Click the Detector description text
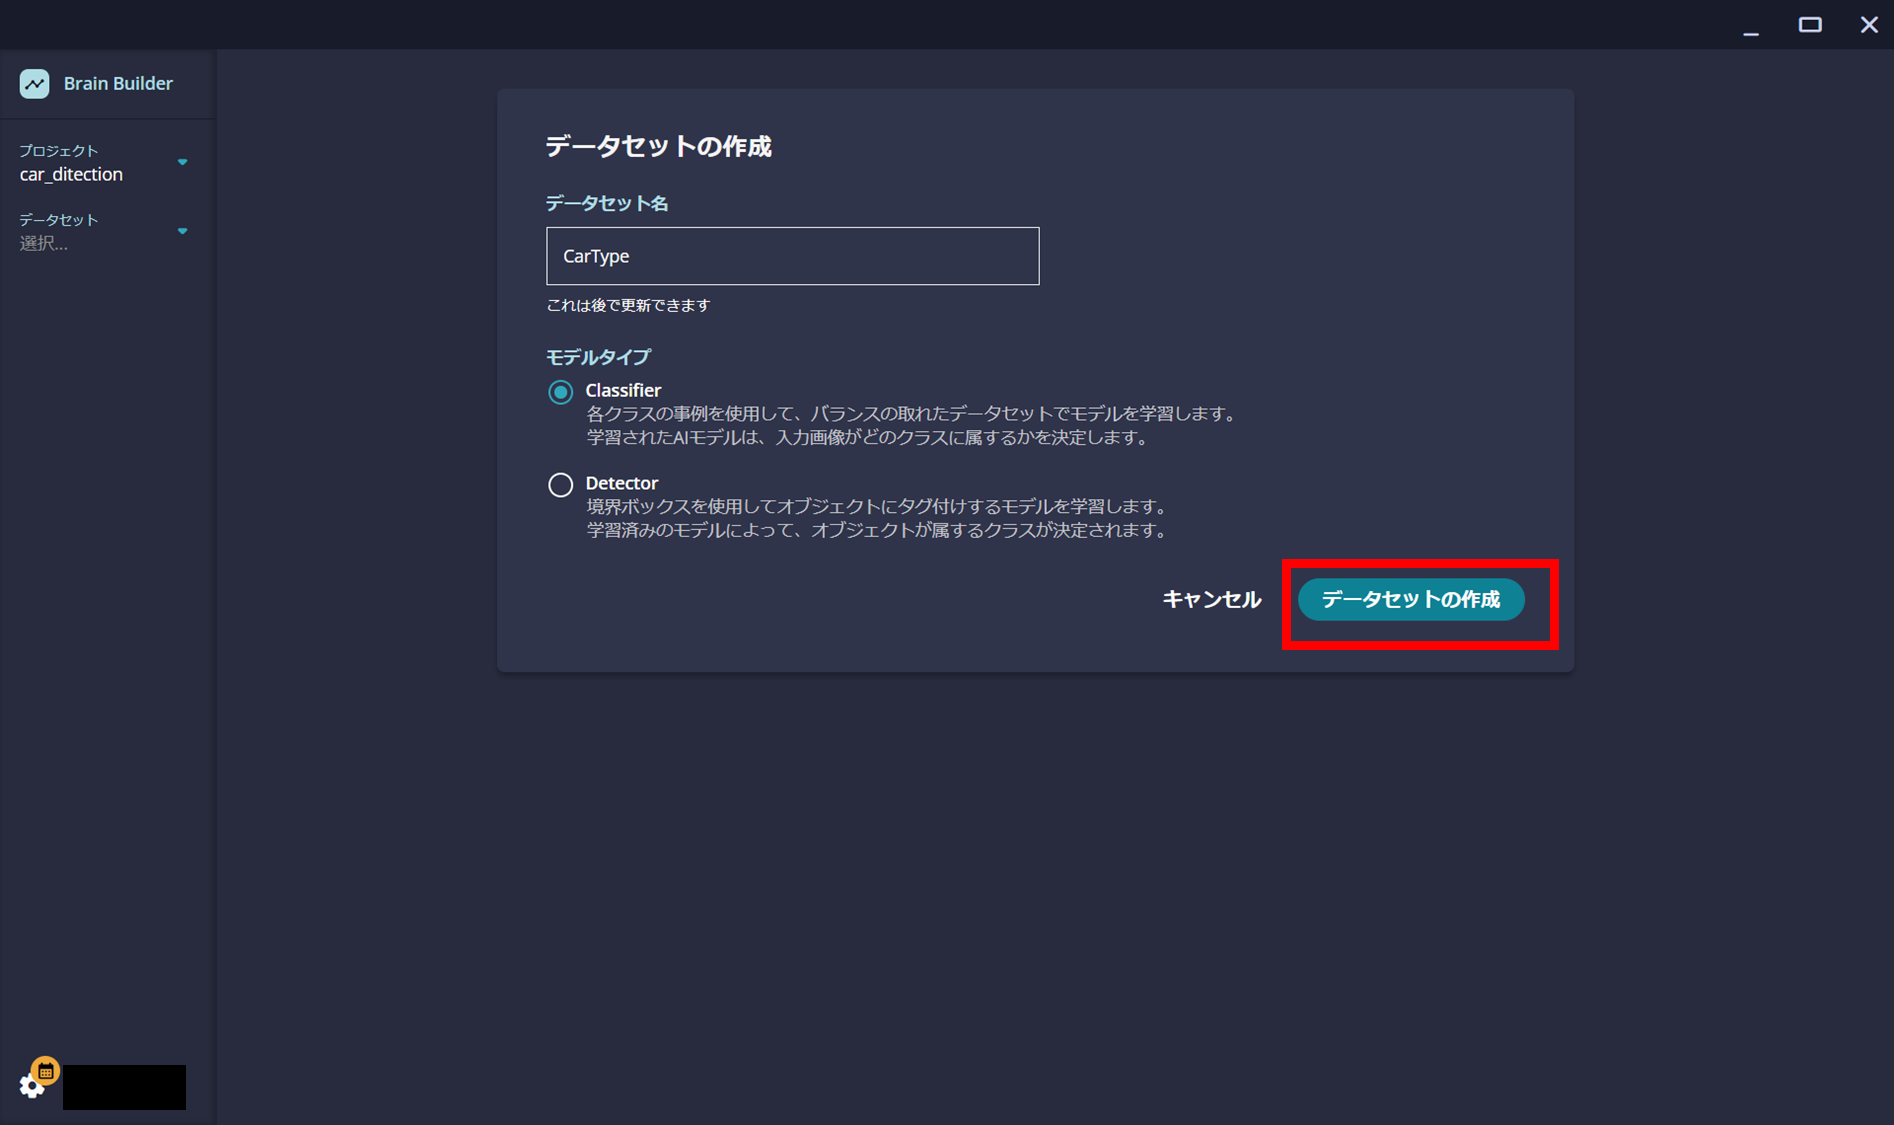1894x1125 pixels. click(x=877, y=518)
